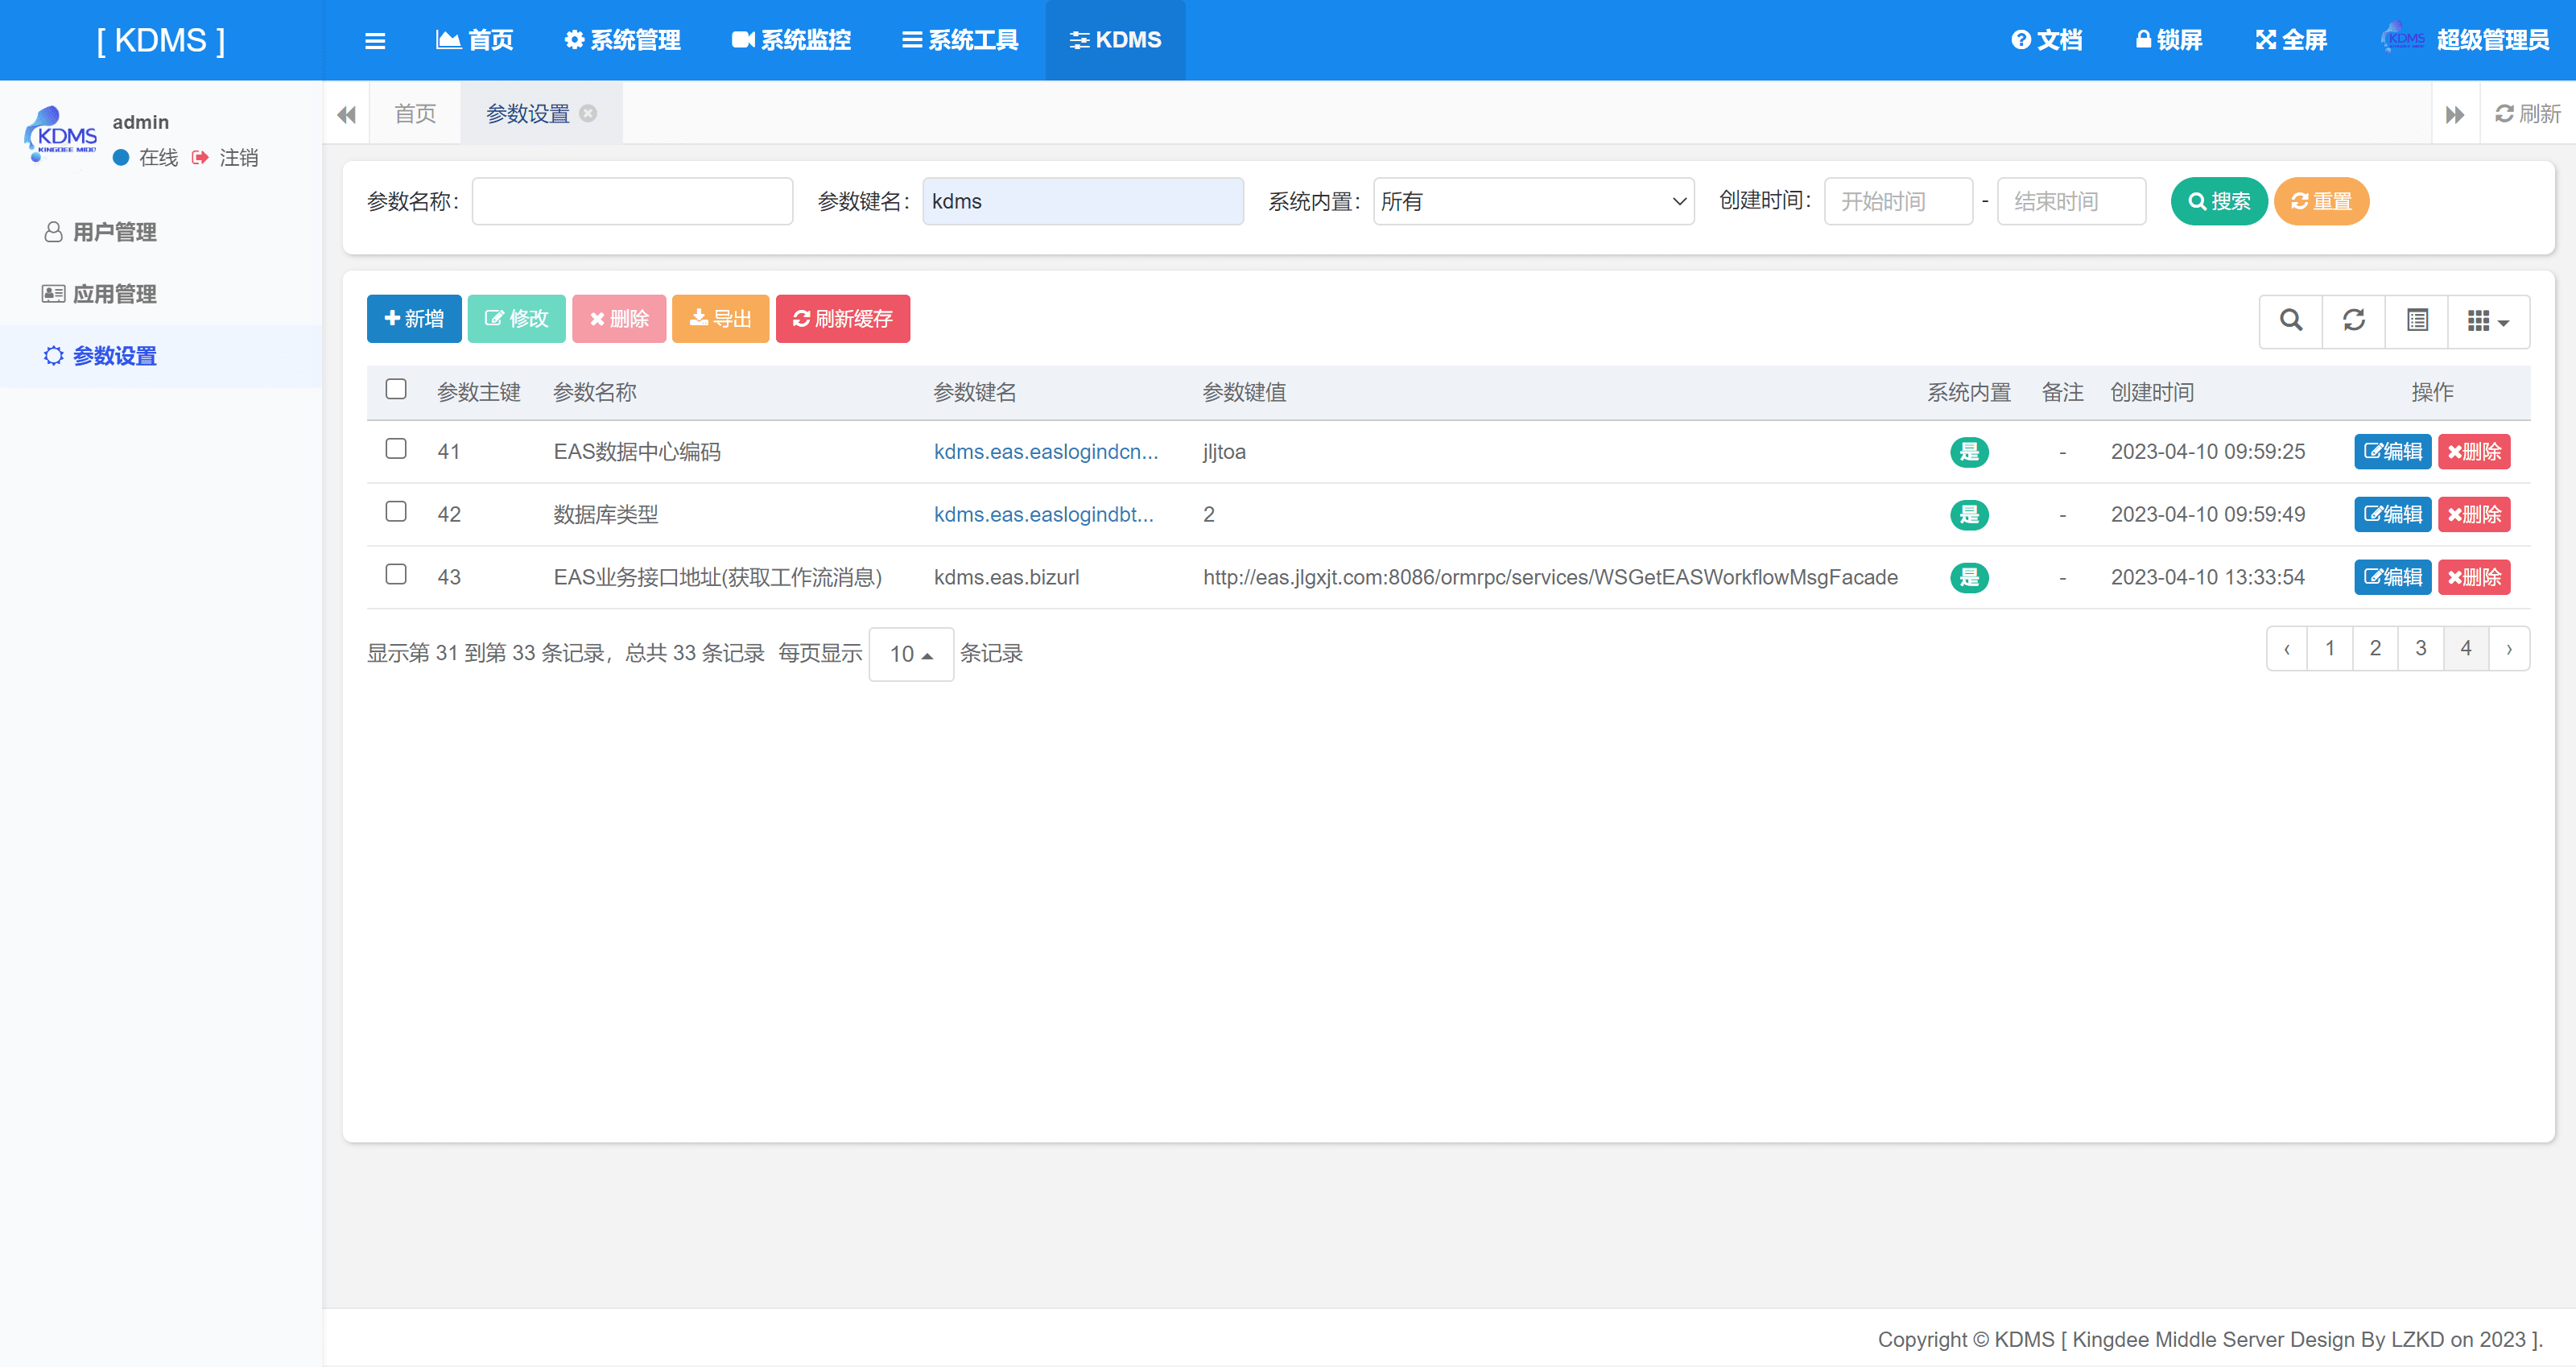The image size is (2576, 1367).
Task: Open the page size 10 dropdown
Action: tap(911, 654)
